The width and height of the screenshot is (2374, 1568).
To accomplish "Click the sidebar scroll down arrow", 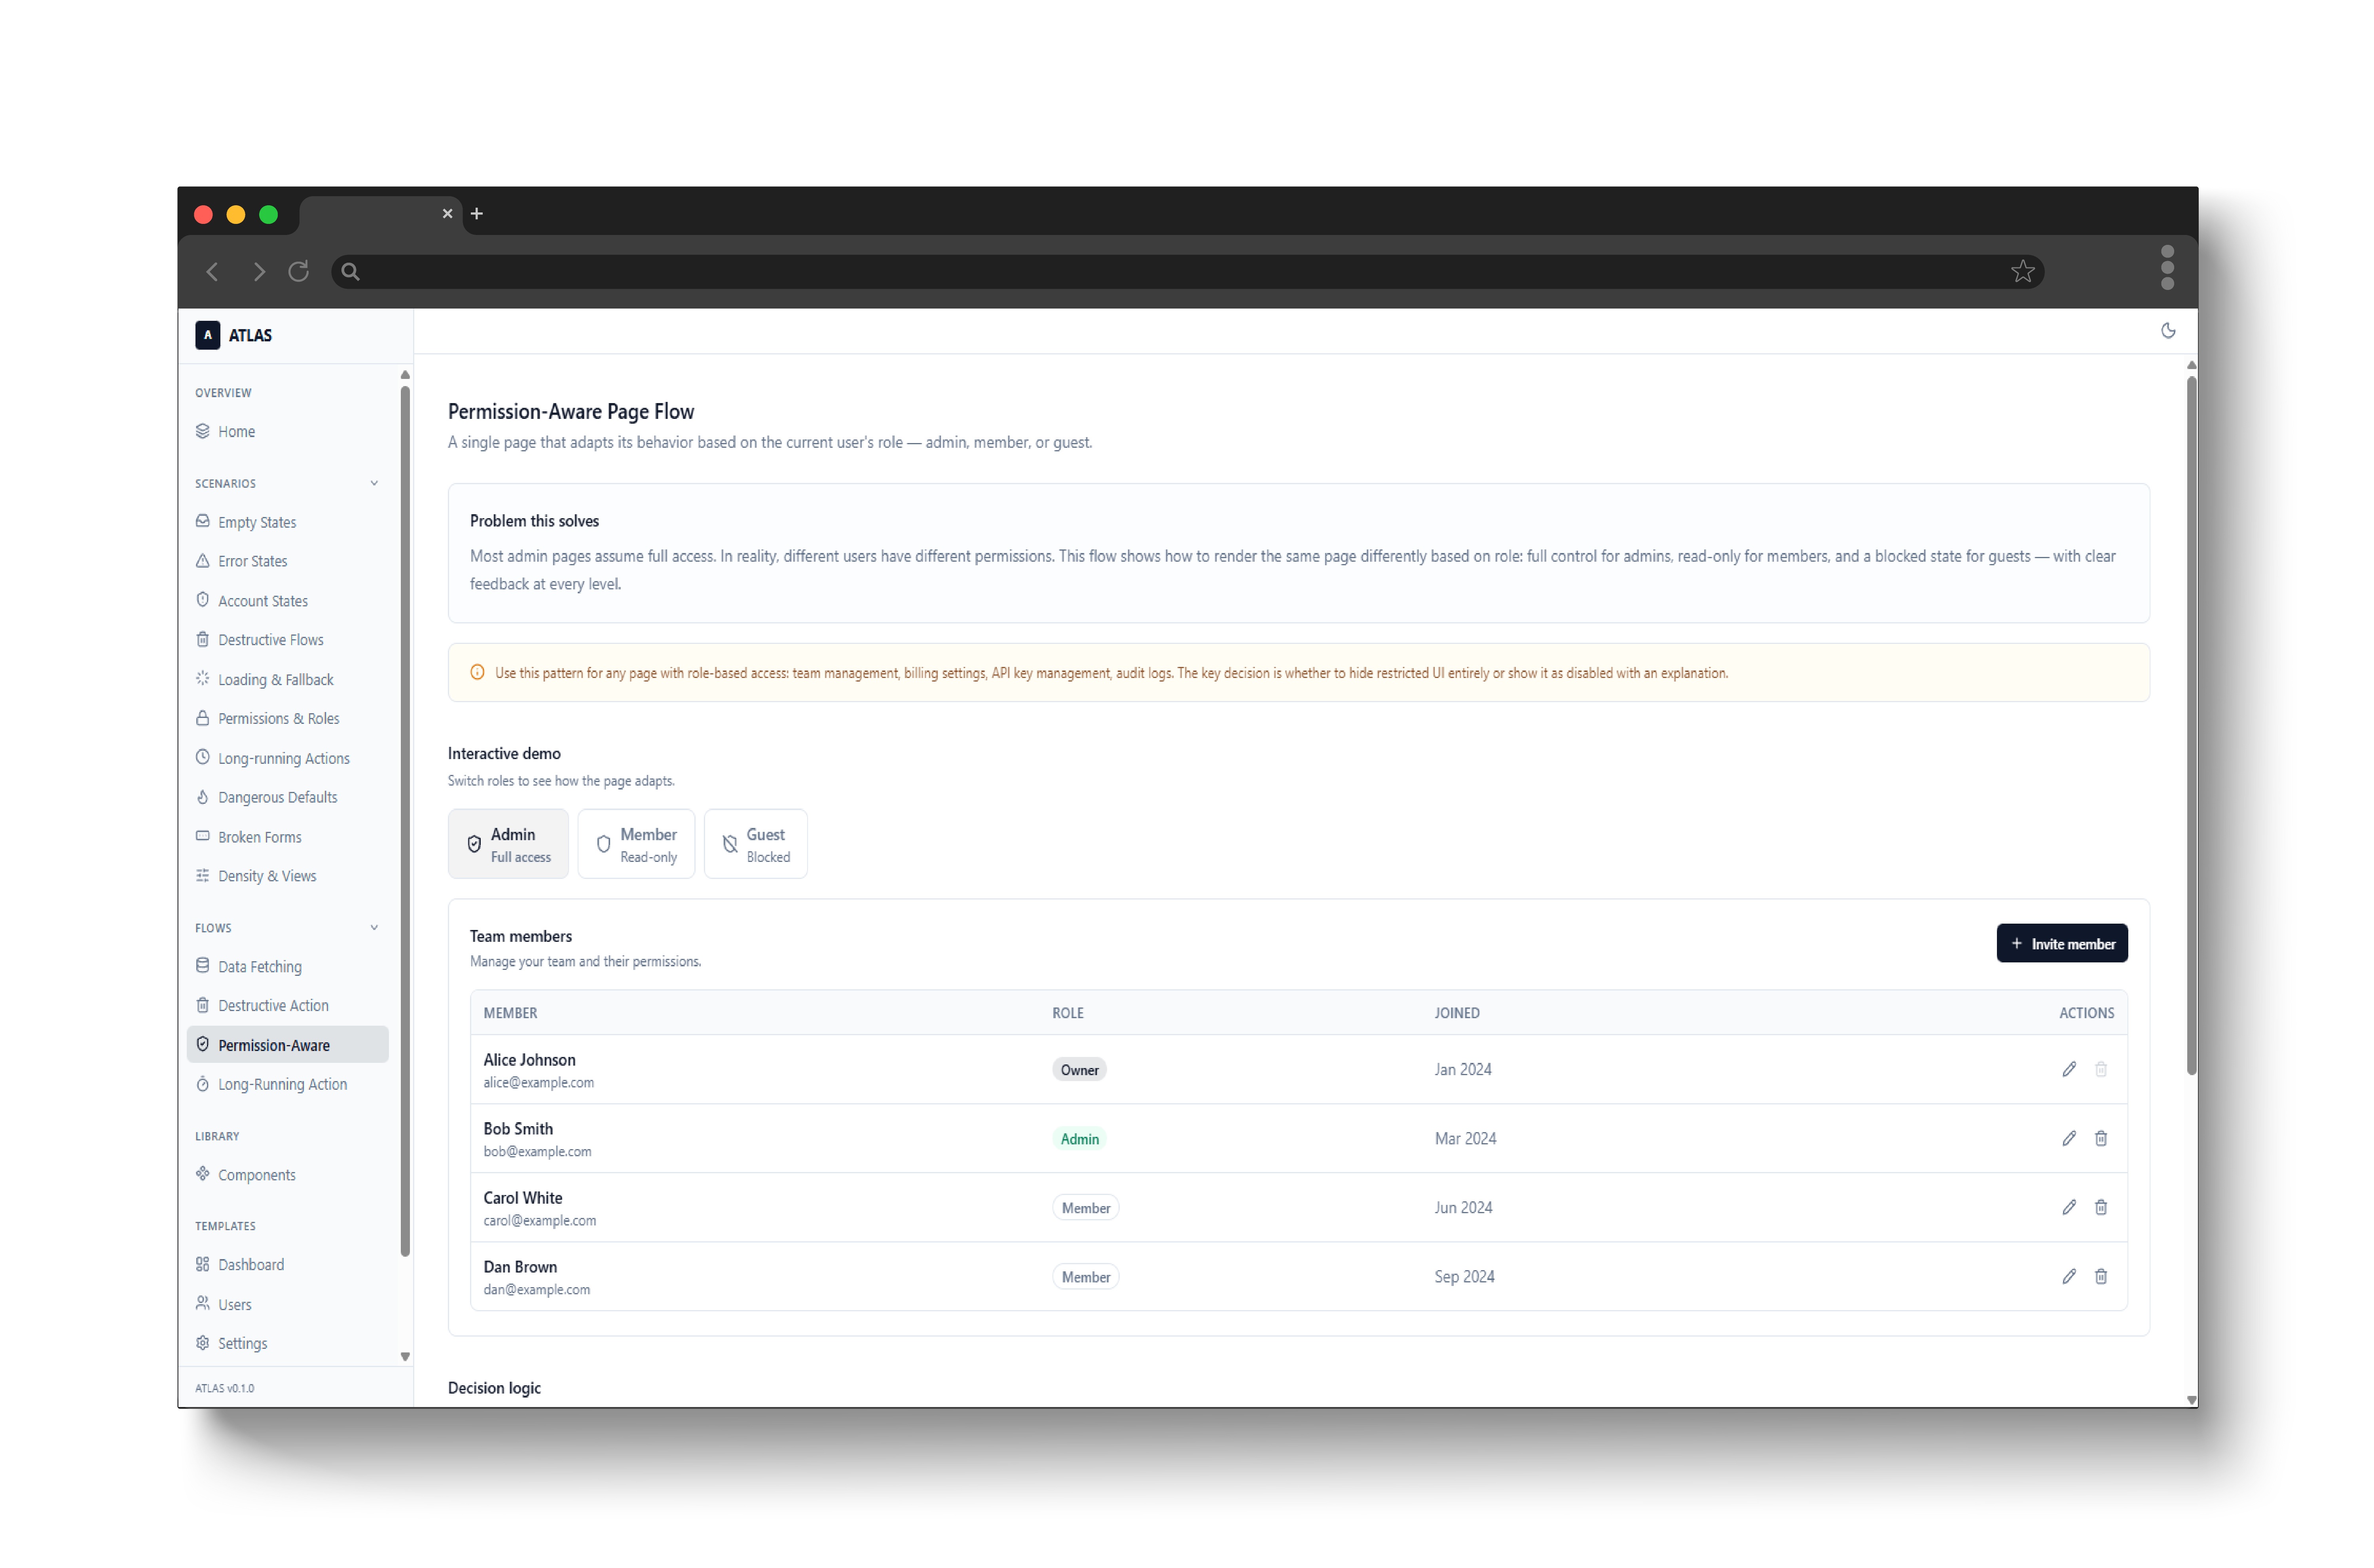I will (405, 1357).
